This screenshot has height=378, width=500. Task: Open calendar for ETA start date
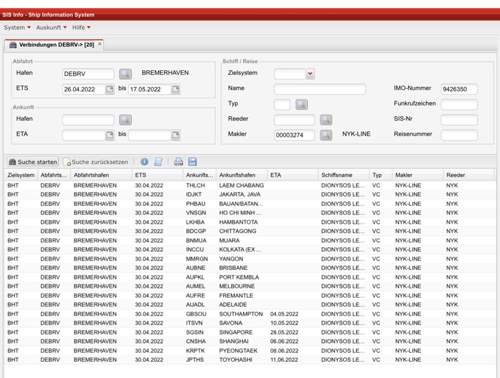click(x=110, y=135)
